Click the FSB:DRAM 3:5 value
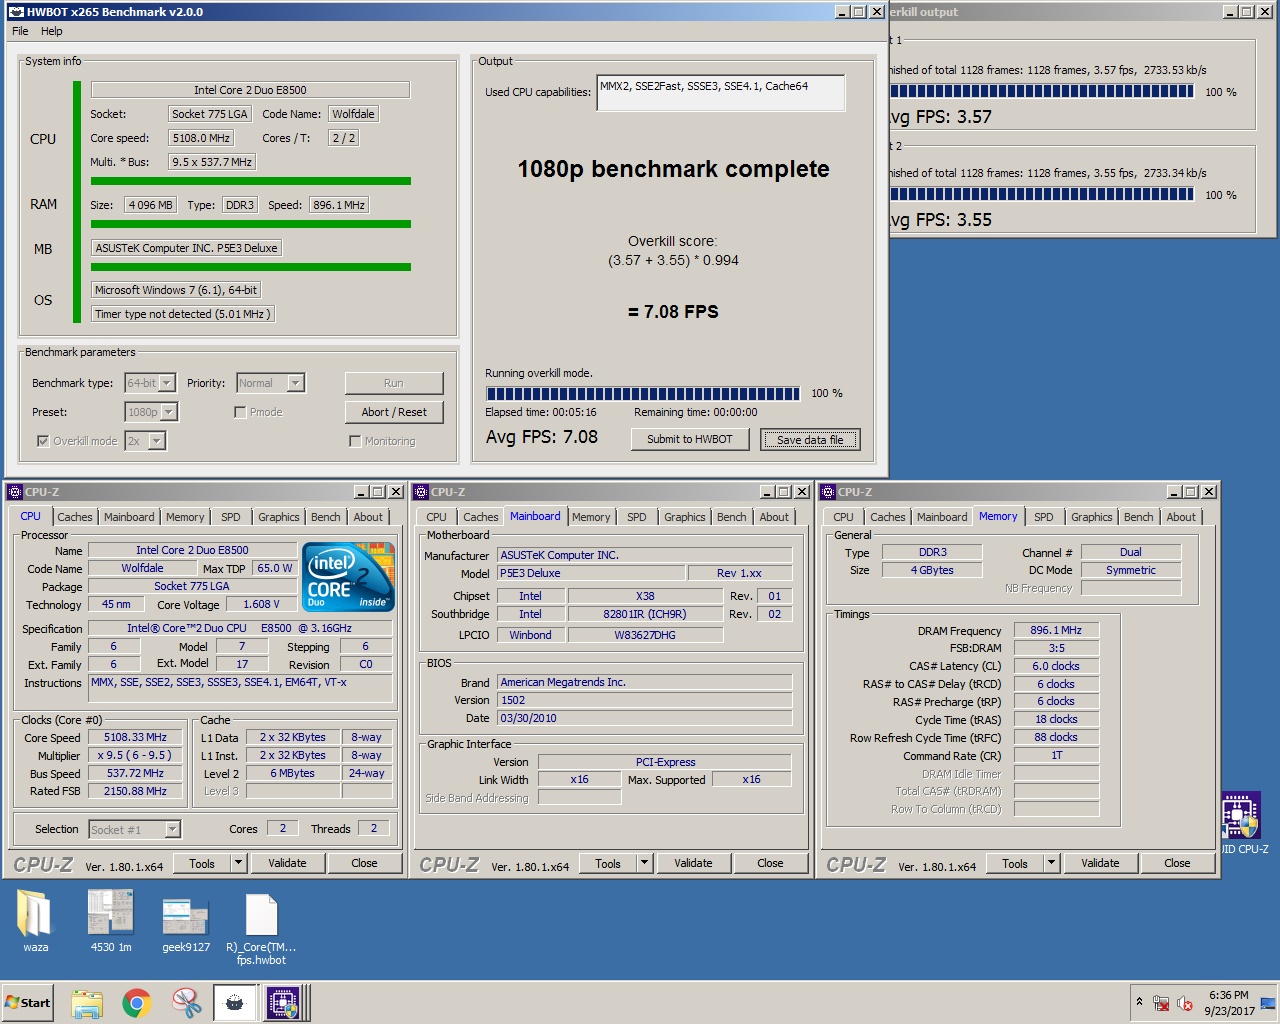1280x1024 pixels. pos(1056,648)
